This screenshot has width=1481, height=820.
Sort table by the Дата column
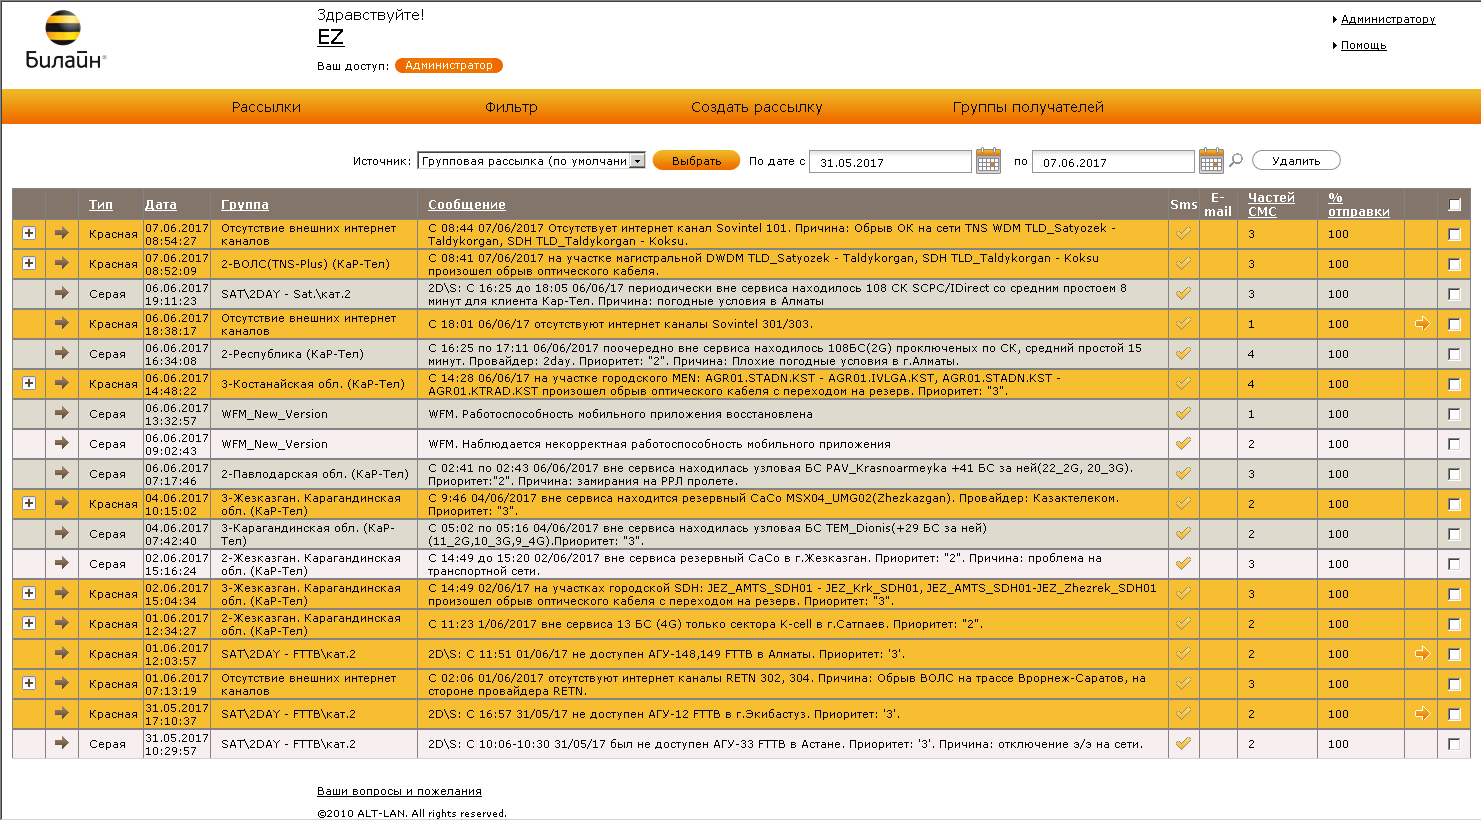[x=161, y=205]
